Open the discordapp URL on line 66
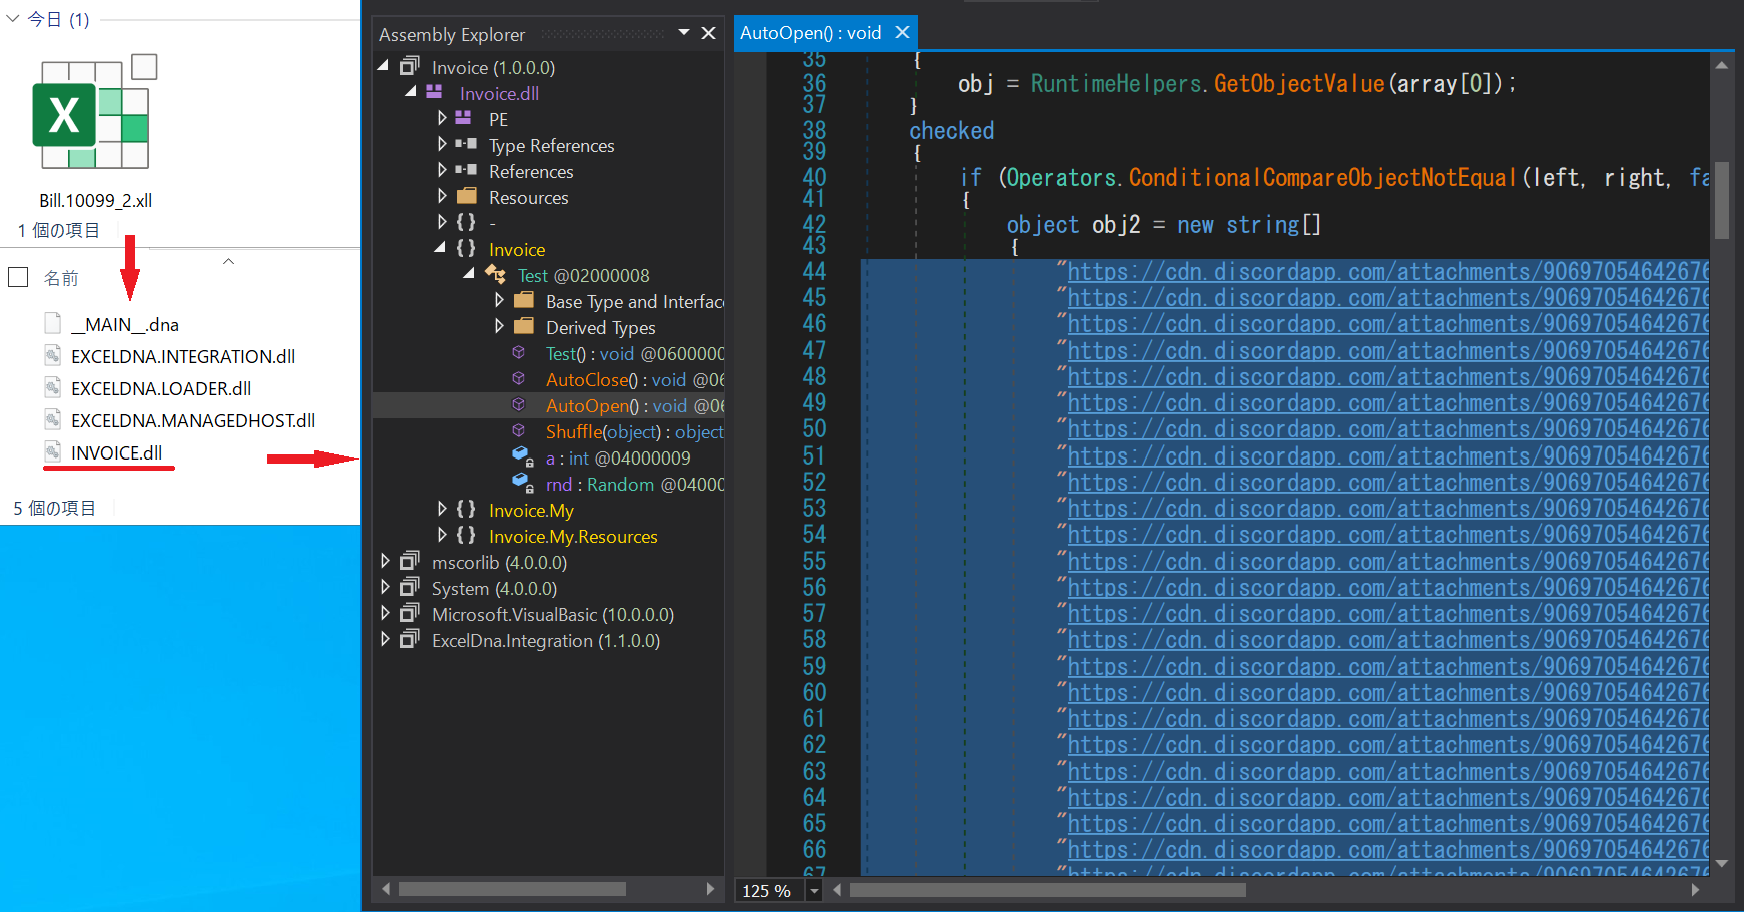1744x912 pixels. tap(1388, 850)
